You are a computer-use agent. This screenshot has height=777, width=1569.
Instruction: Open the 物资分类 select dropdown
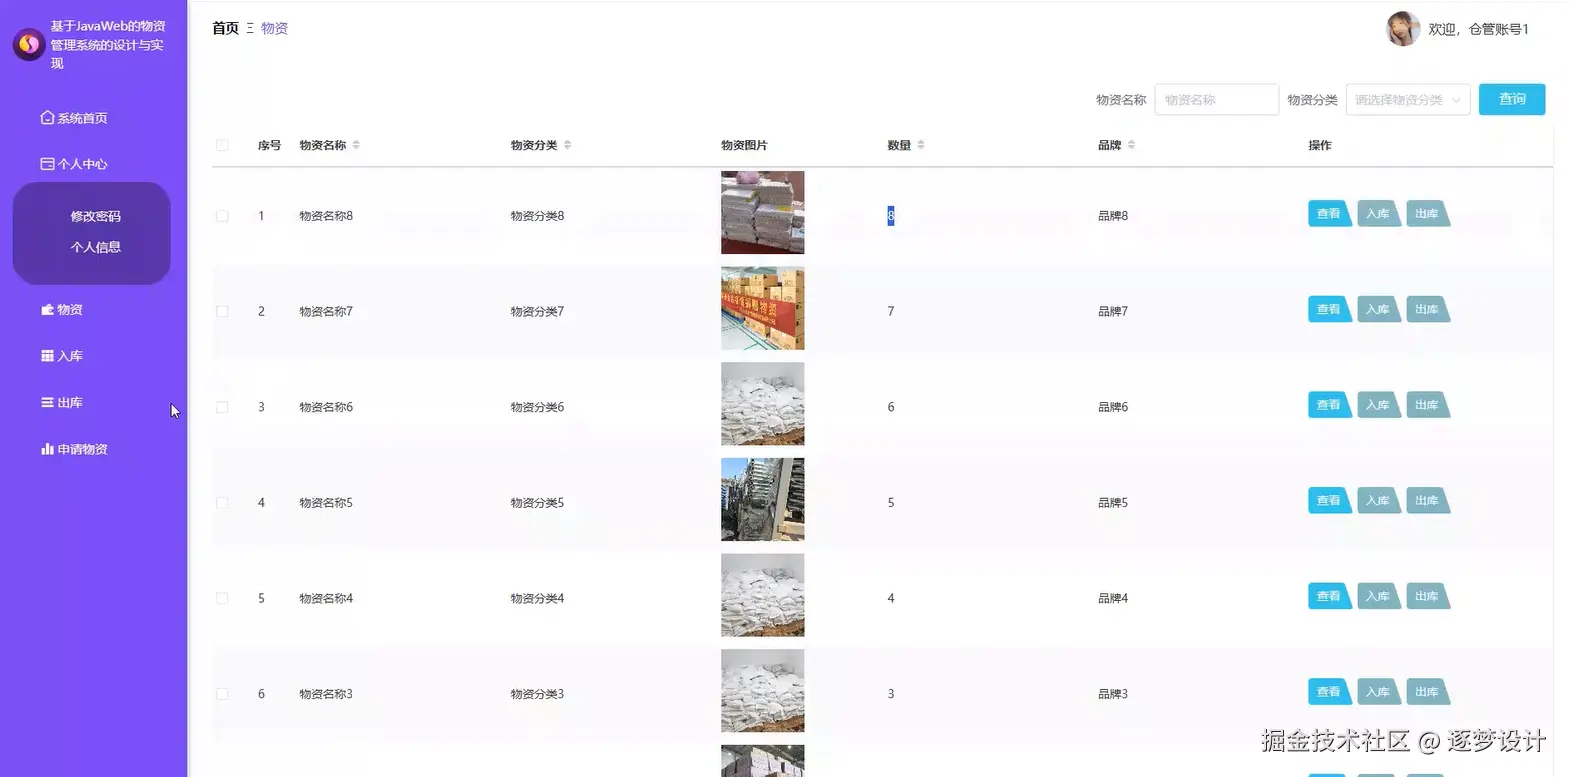click(1408, 100)
